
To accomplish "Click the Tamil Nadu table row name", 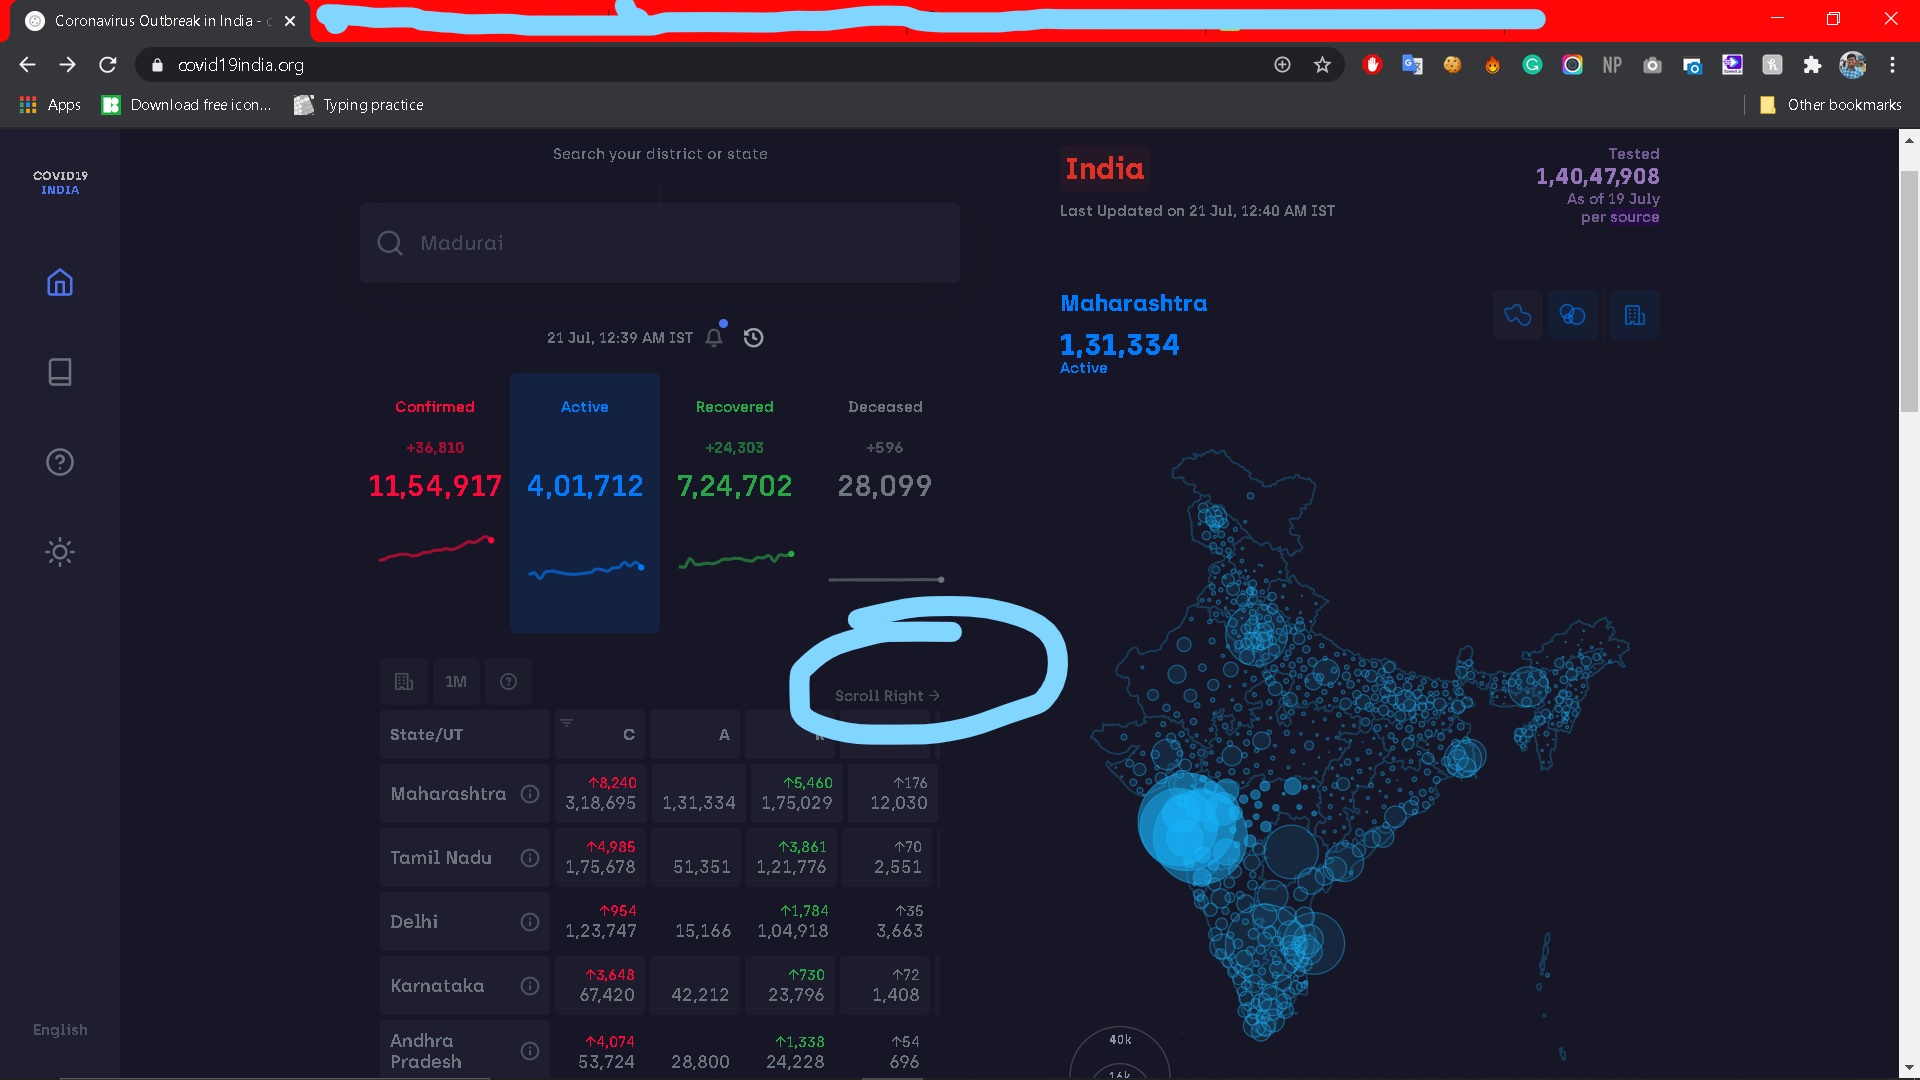I will (441, 858).
